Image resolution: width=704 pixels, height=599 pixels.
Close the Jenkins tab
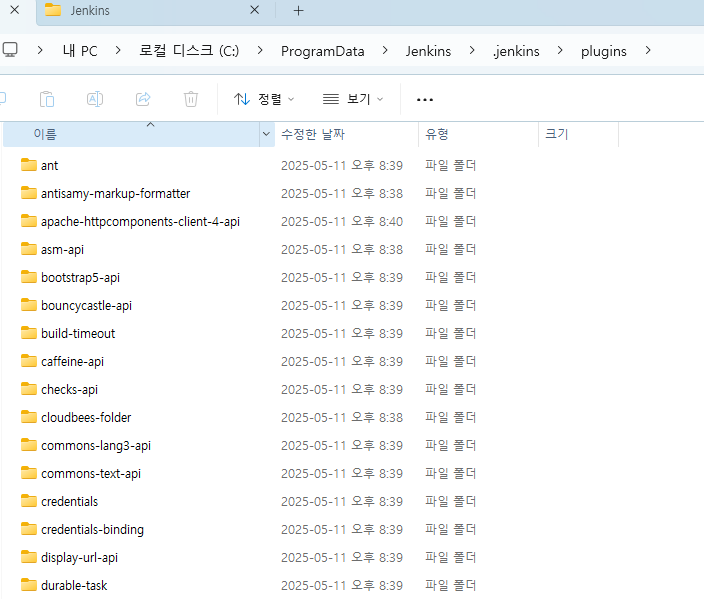pyautogui.click(x=255, y=10)
